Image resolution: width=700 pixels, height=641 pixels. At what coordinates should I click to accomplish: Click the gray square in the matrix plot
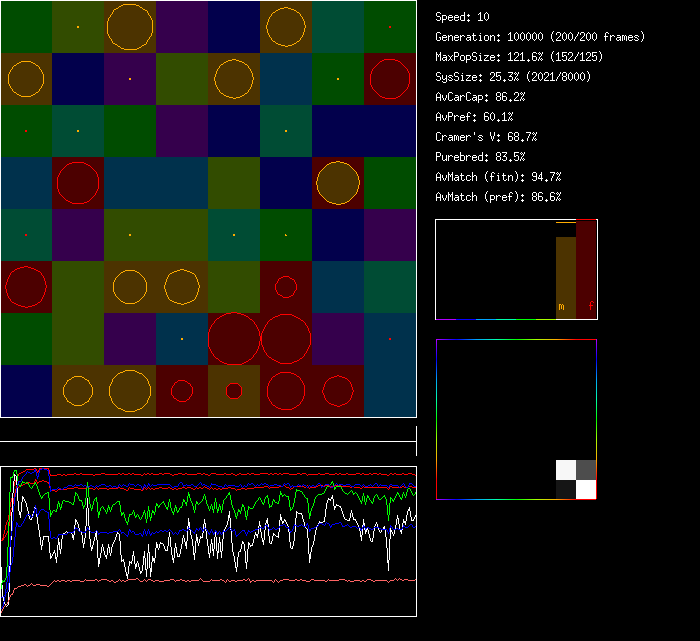tap(586, 470)
